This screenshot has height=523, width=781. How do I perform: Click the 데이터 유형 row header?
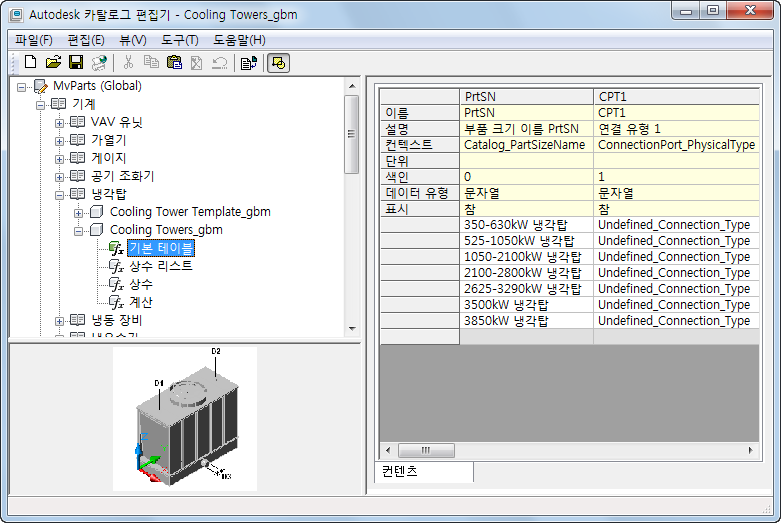tap(419, 193)
